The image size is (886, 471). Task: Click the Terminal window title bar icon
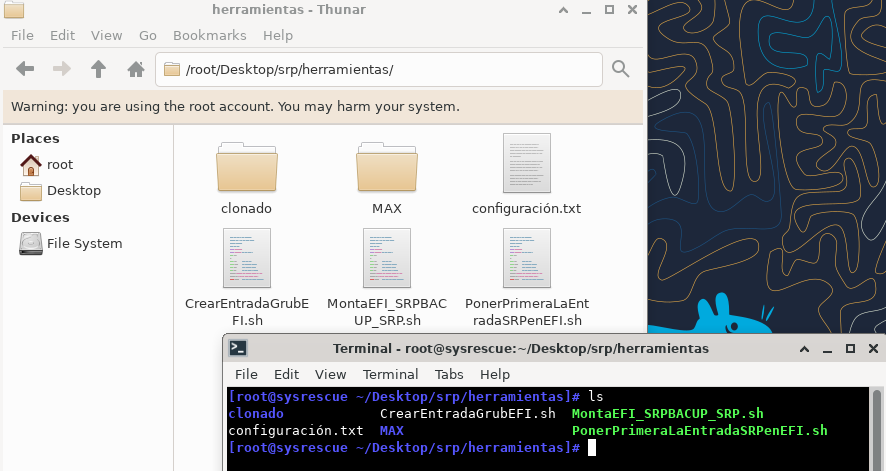coord(238,348)
